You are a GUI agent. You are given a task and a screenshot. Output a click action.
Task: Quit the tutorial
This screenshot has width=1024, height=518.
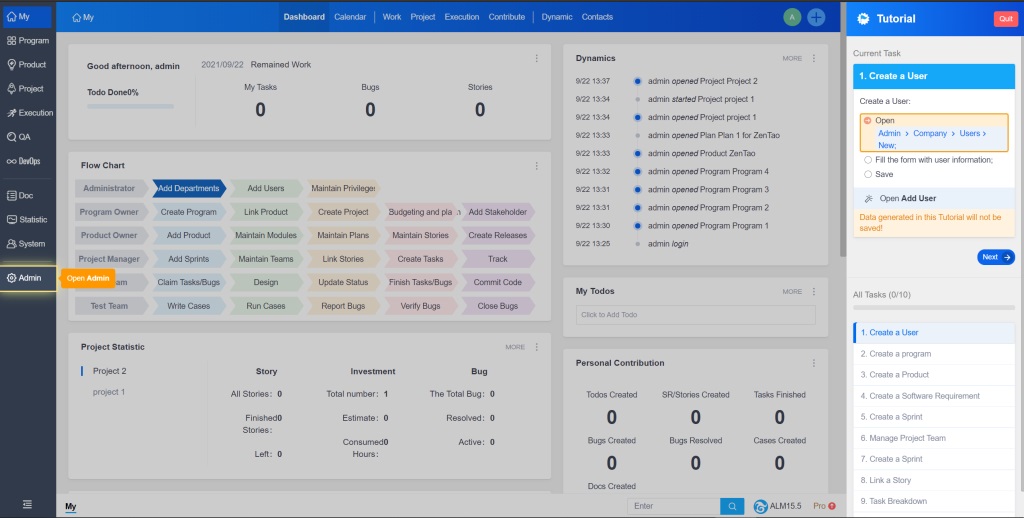[x=1003, y=19]
